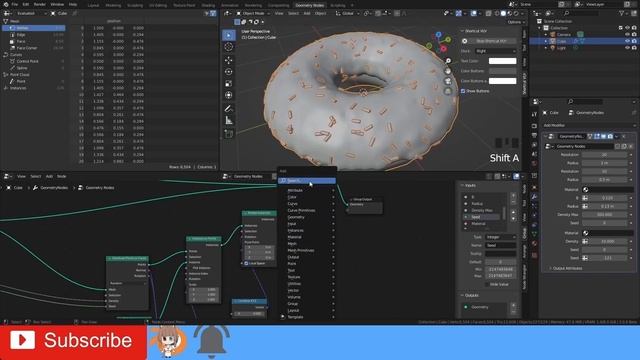The image size is (640, 360).
Task: Open the Modifiers wrench tab in properties
Action: [534, 197]
